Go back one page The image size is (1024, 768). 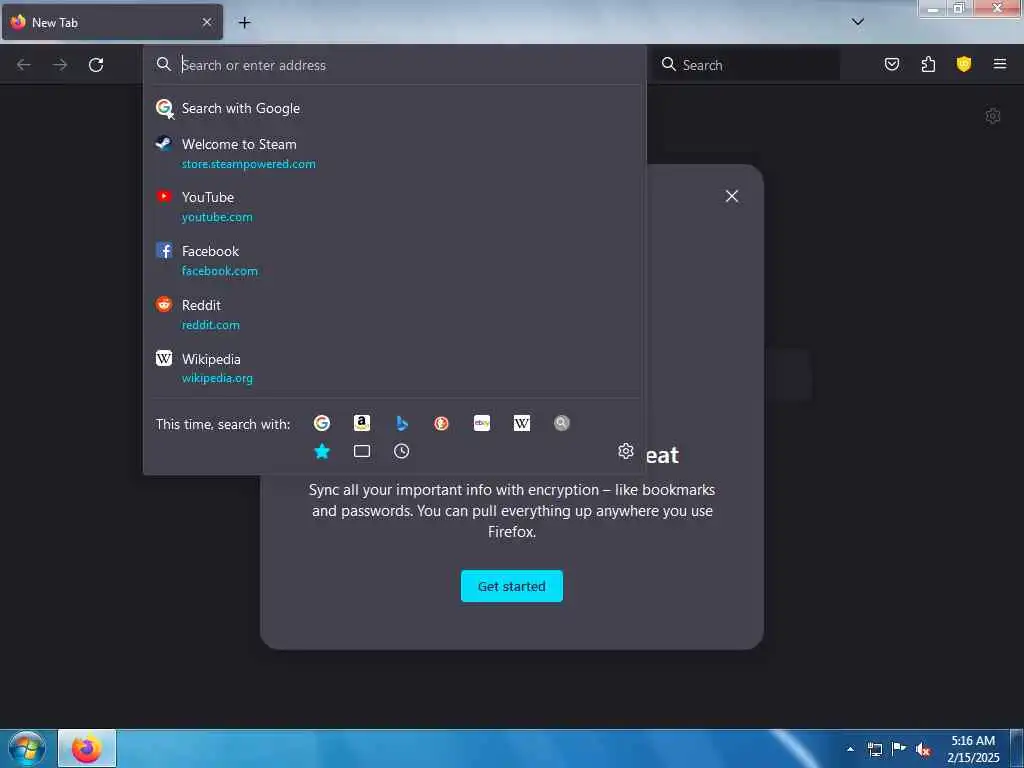click(24, 65)
